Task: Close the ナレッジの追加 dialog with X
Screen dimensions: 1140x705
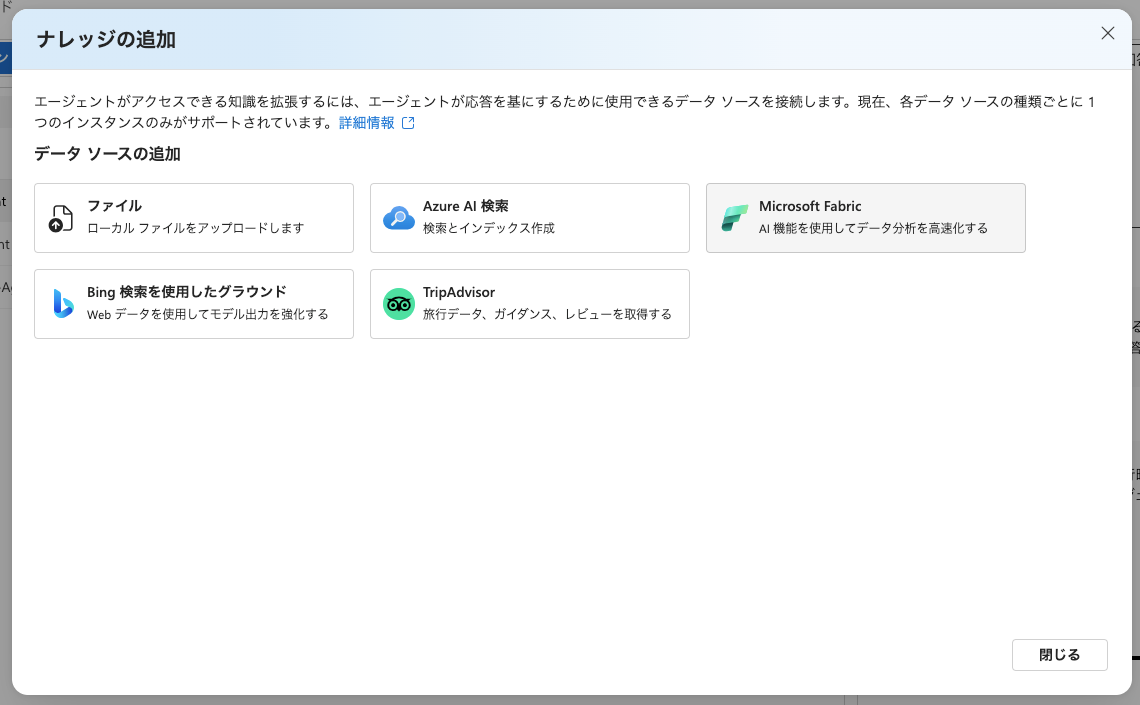Action: (1107, 33)
